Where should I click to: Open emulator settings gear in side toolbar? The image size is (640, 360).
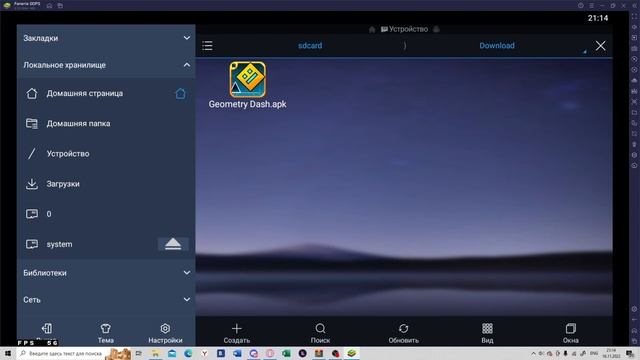click(x=634, y=309)
